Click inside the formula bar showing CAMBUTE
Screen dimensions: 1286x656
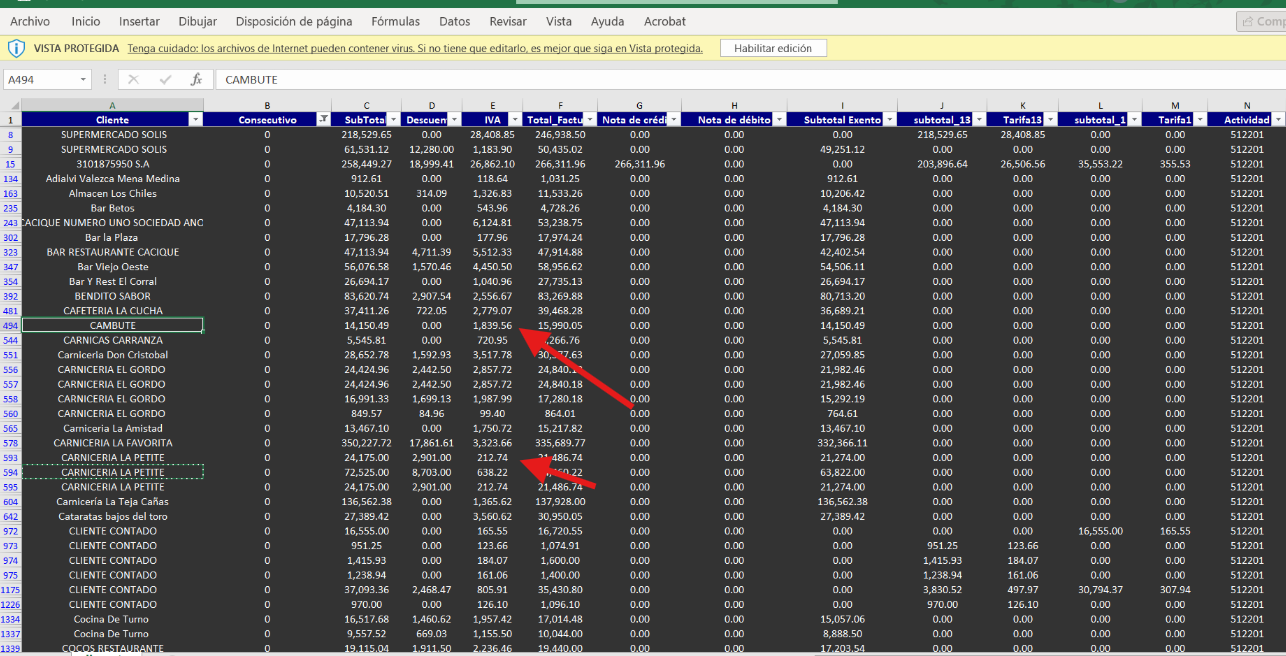click(700, 80)
